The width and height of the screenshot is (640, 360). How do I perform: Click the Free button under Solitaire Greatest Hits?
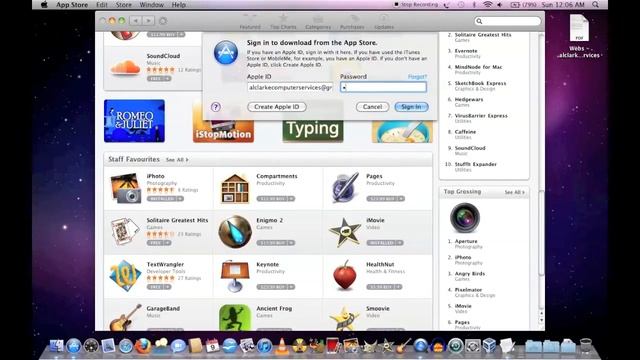pyautogui.click(x=159, y=243)
